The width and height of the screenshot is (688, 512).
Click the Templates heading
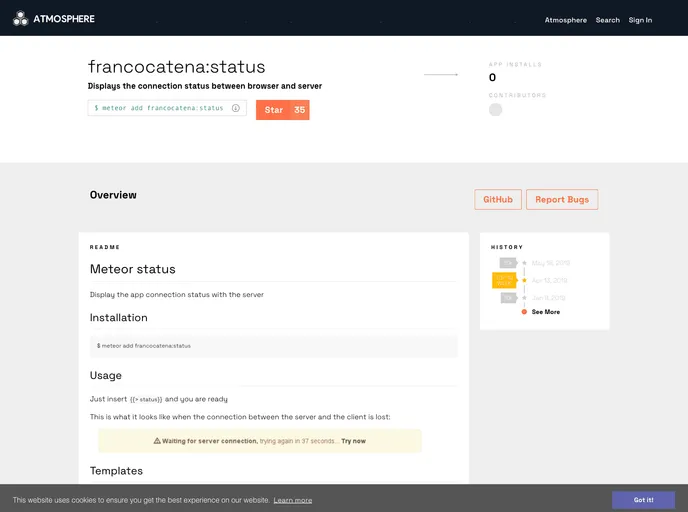pyautogui.click(x=116, y=471)
